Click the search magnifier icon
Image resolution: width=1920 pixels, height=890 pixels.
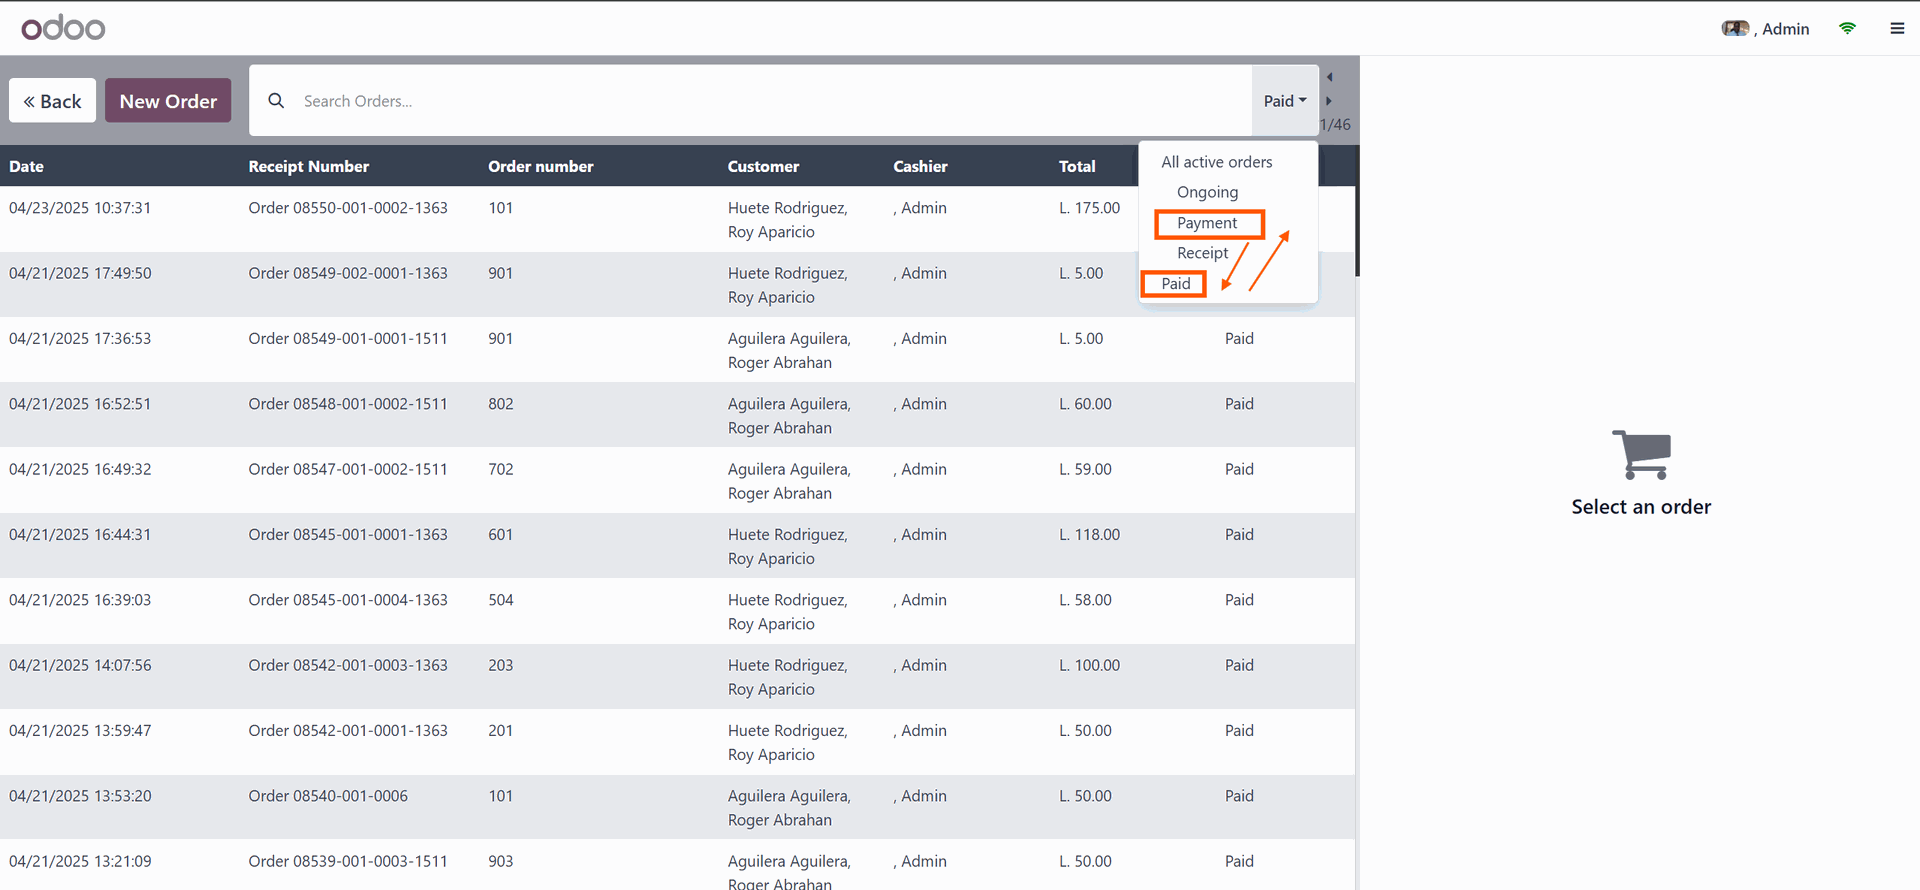click(276, 101)
